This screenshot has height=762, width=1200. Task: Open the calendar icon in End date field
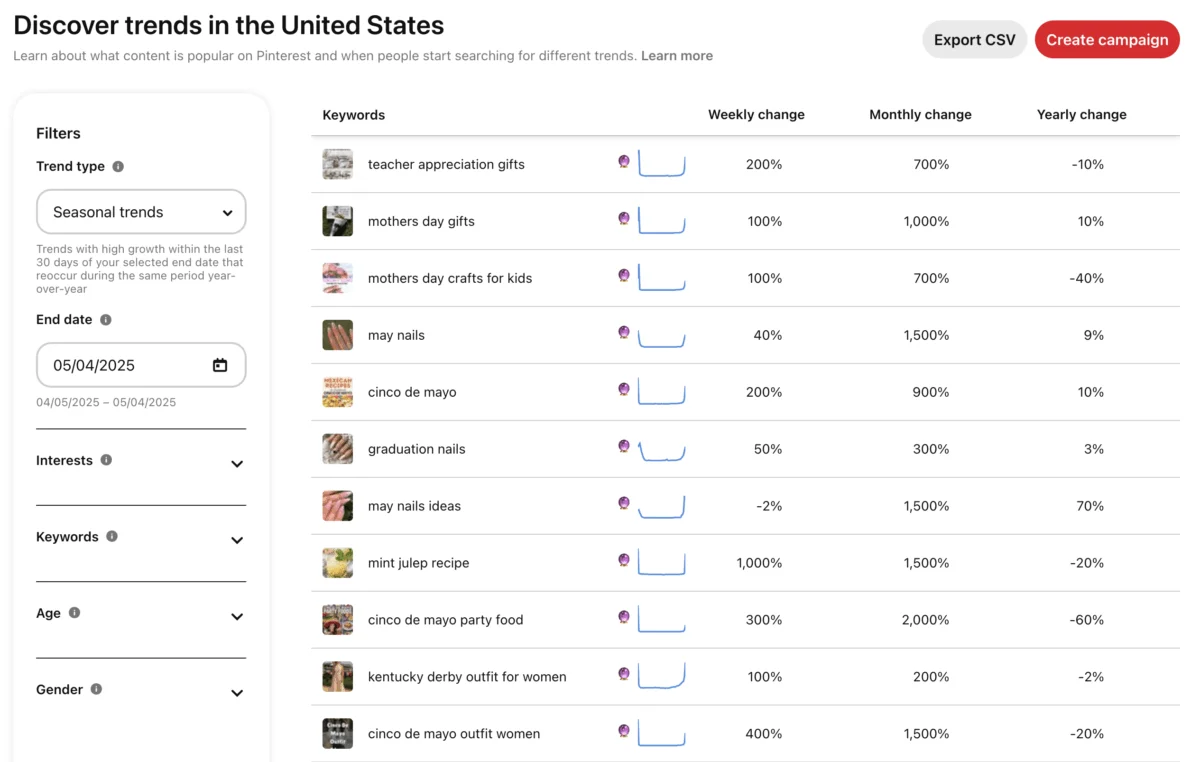[x=220, y=366]
